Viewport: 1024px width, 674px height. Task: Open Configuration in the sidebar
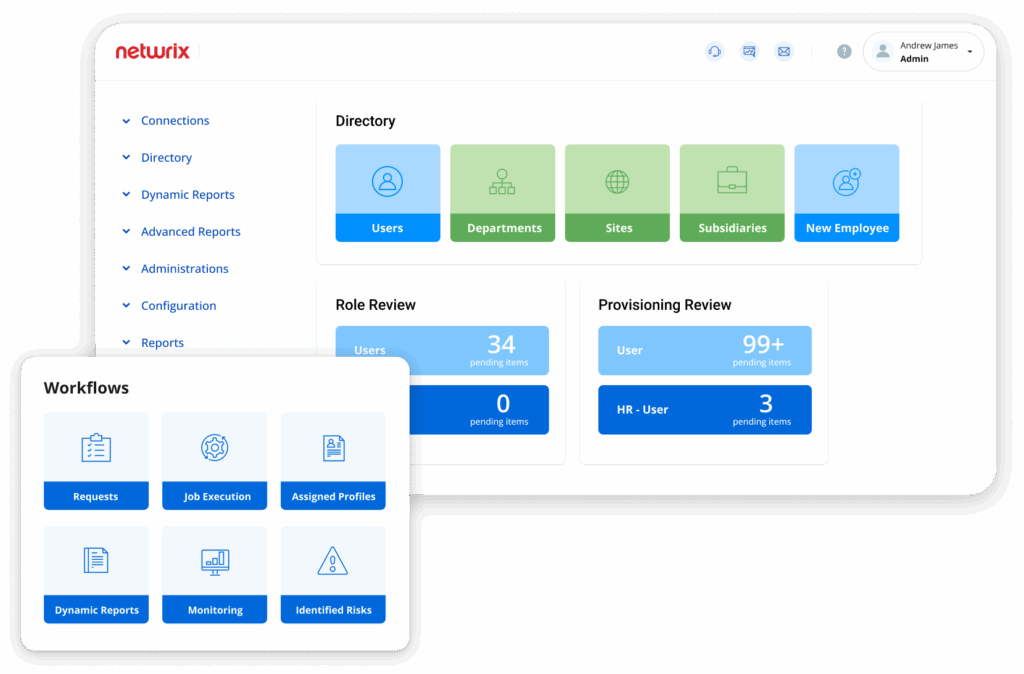pyautogui.click(x=178, y=306)
